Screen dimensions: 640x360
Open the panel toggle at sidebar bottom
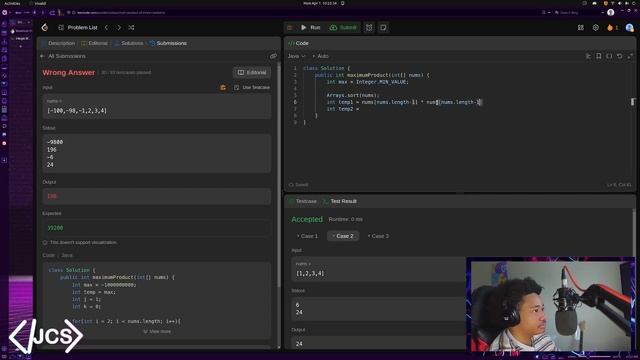[4, 356]
